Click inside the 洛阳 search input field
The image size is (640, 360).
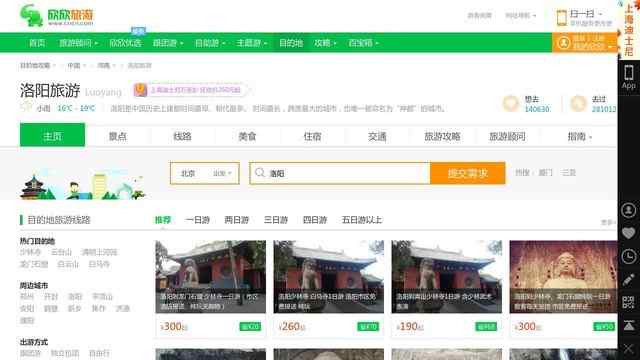click(340, 173)
